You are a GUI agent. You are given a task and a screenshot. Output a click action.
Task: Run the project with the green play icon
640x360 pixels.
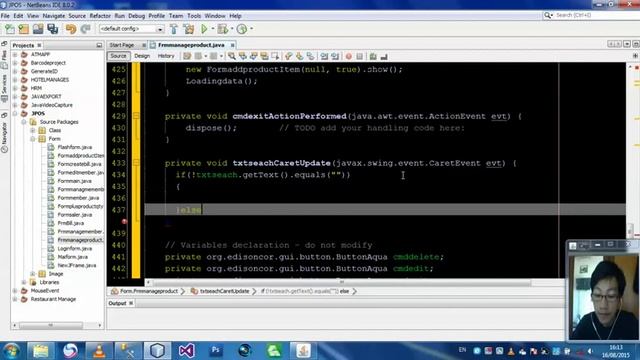tap(204, 29)
